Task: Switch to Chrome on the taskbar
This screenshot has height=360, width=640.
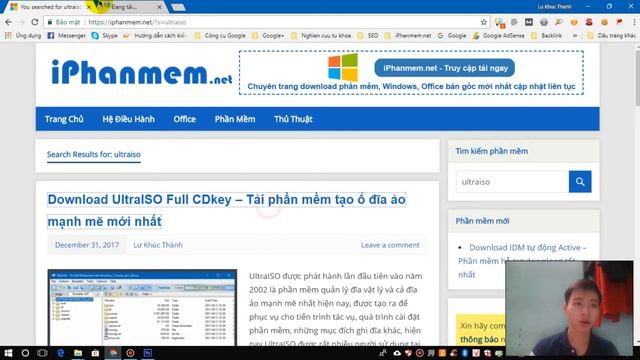Action: tap(113, 353)
